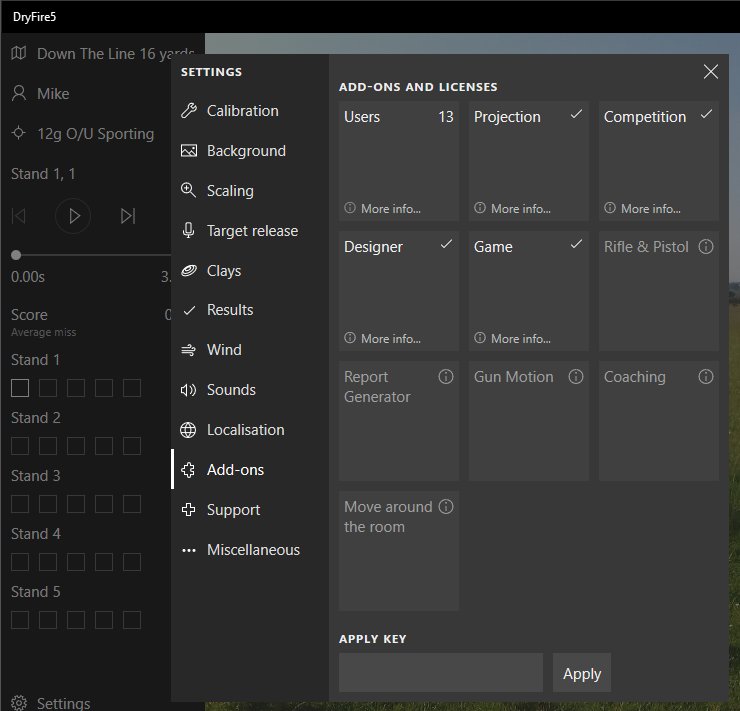Screen dimensions: 740x711
Task: Click info icon on Move around the room
Action: (x=446, y=506)
